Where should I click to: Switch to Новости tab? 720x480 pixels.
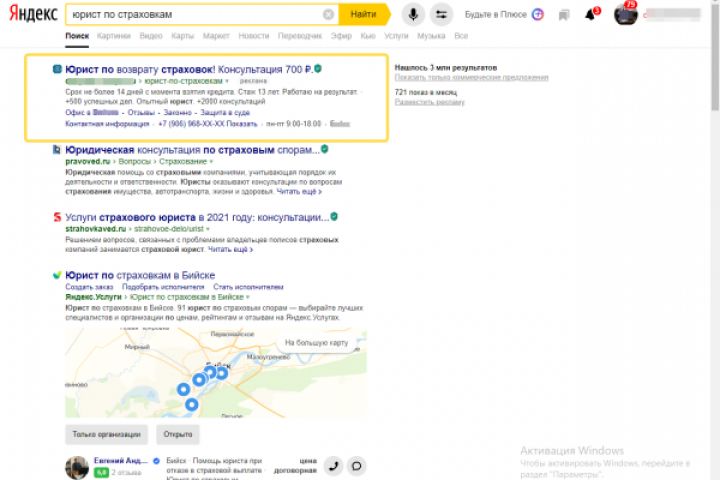pyautogui.click(x=254, y=36)
